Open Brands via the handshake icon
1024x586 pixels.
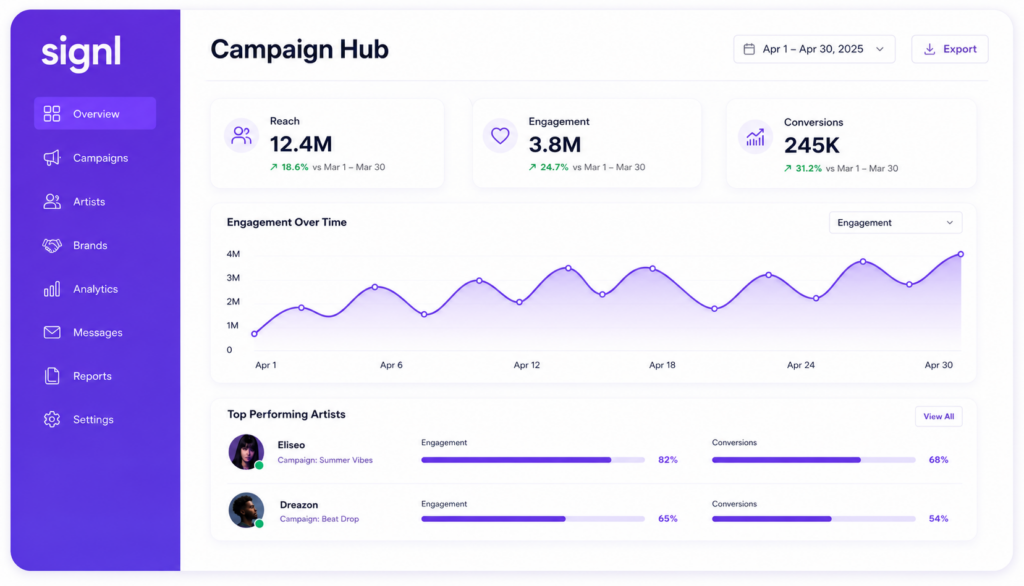[x=52, y=245]
